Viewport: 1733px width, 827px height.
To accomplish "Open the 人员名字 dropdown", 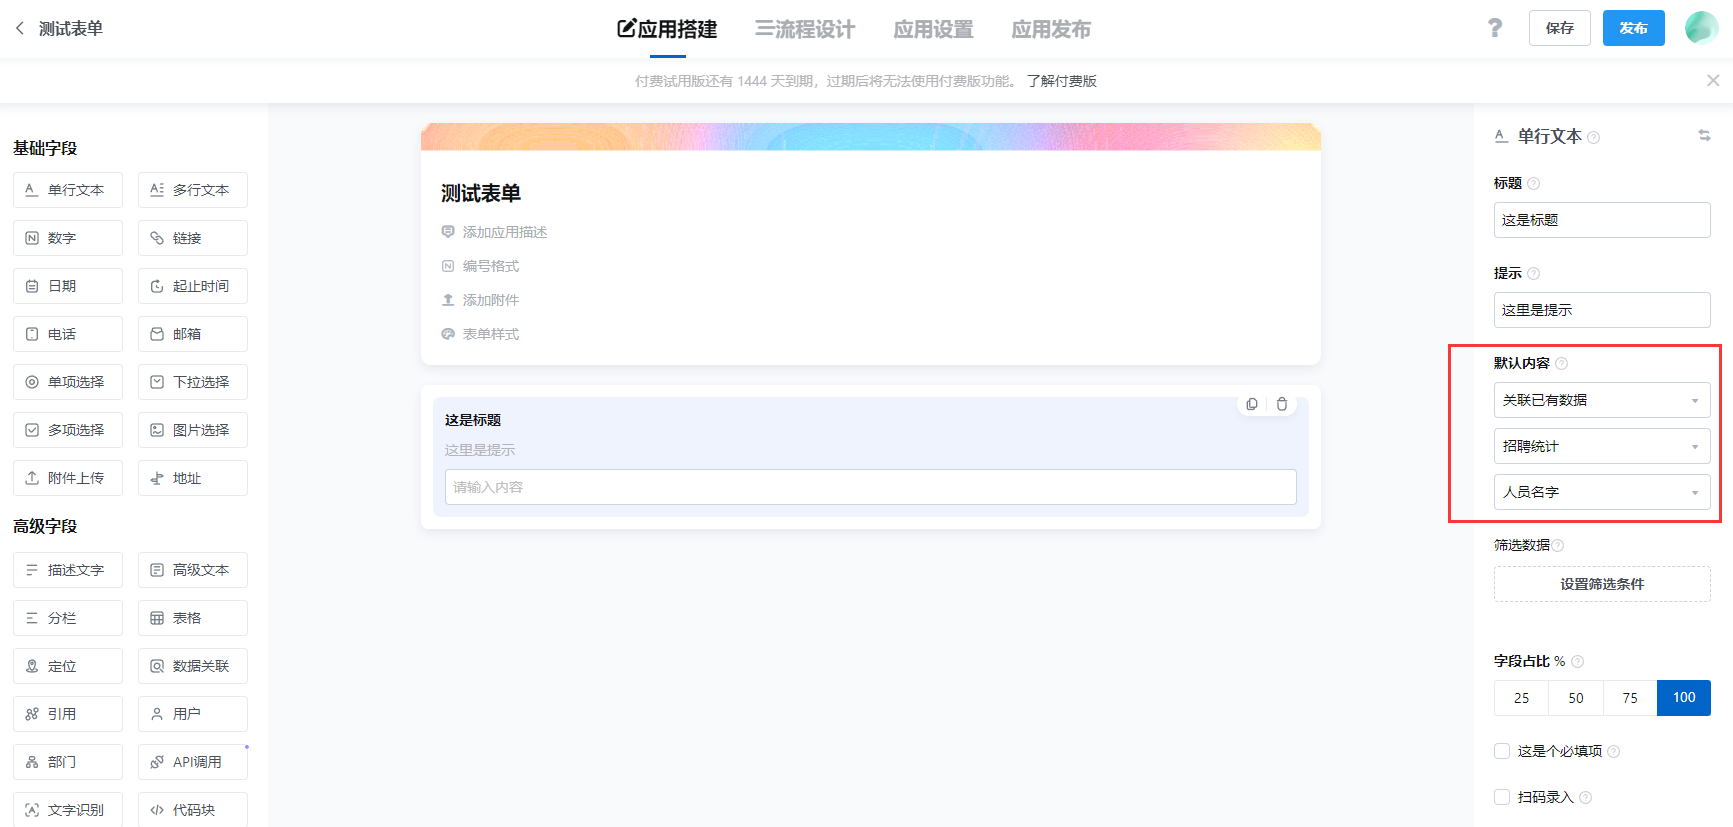I will [x=1602, y=492].
